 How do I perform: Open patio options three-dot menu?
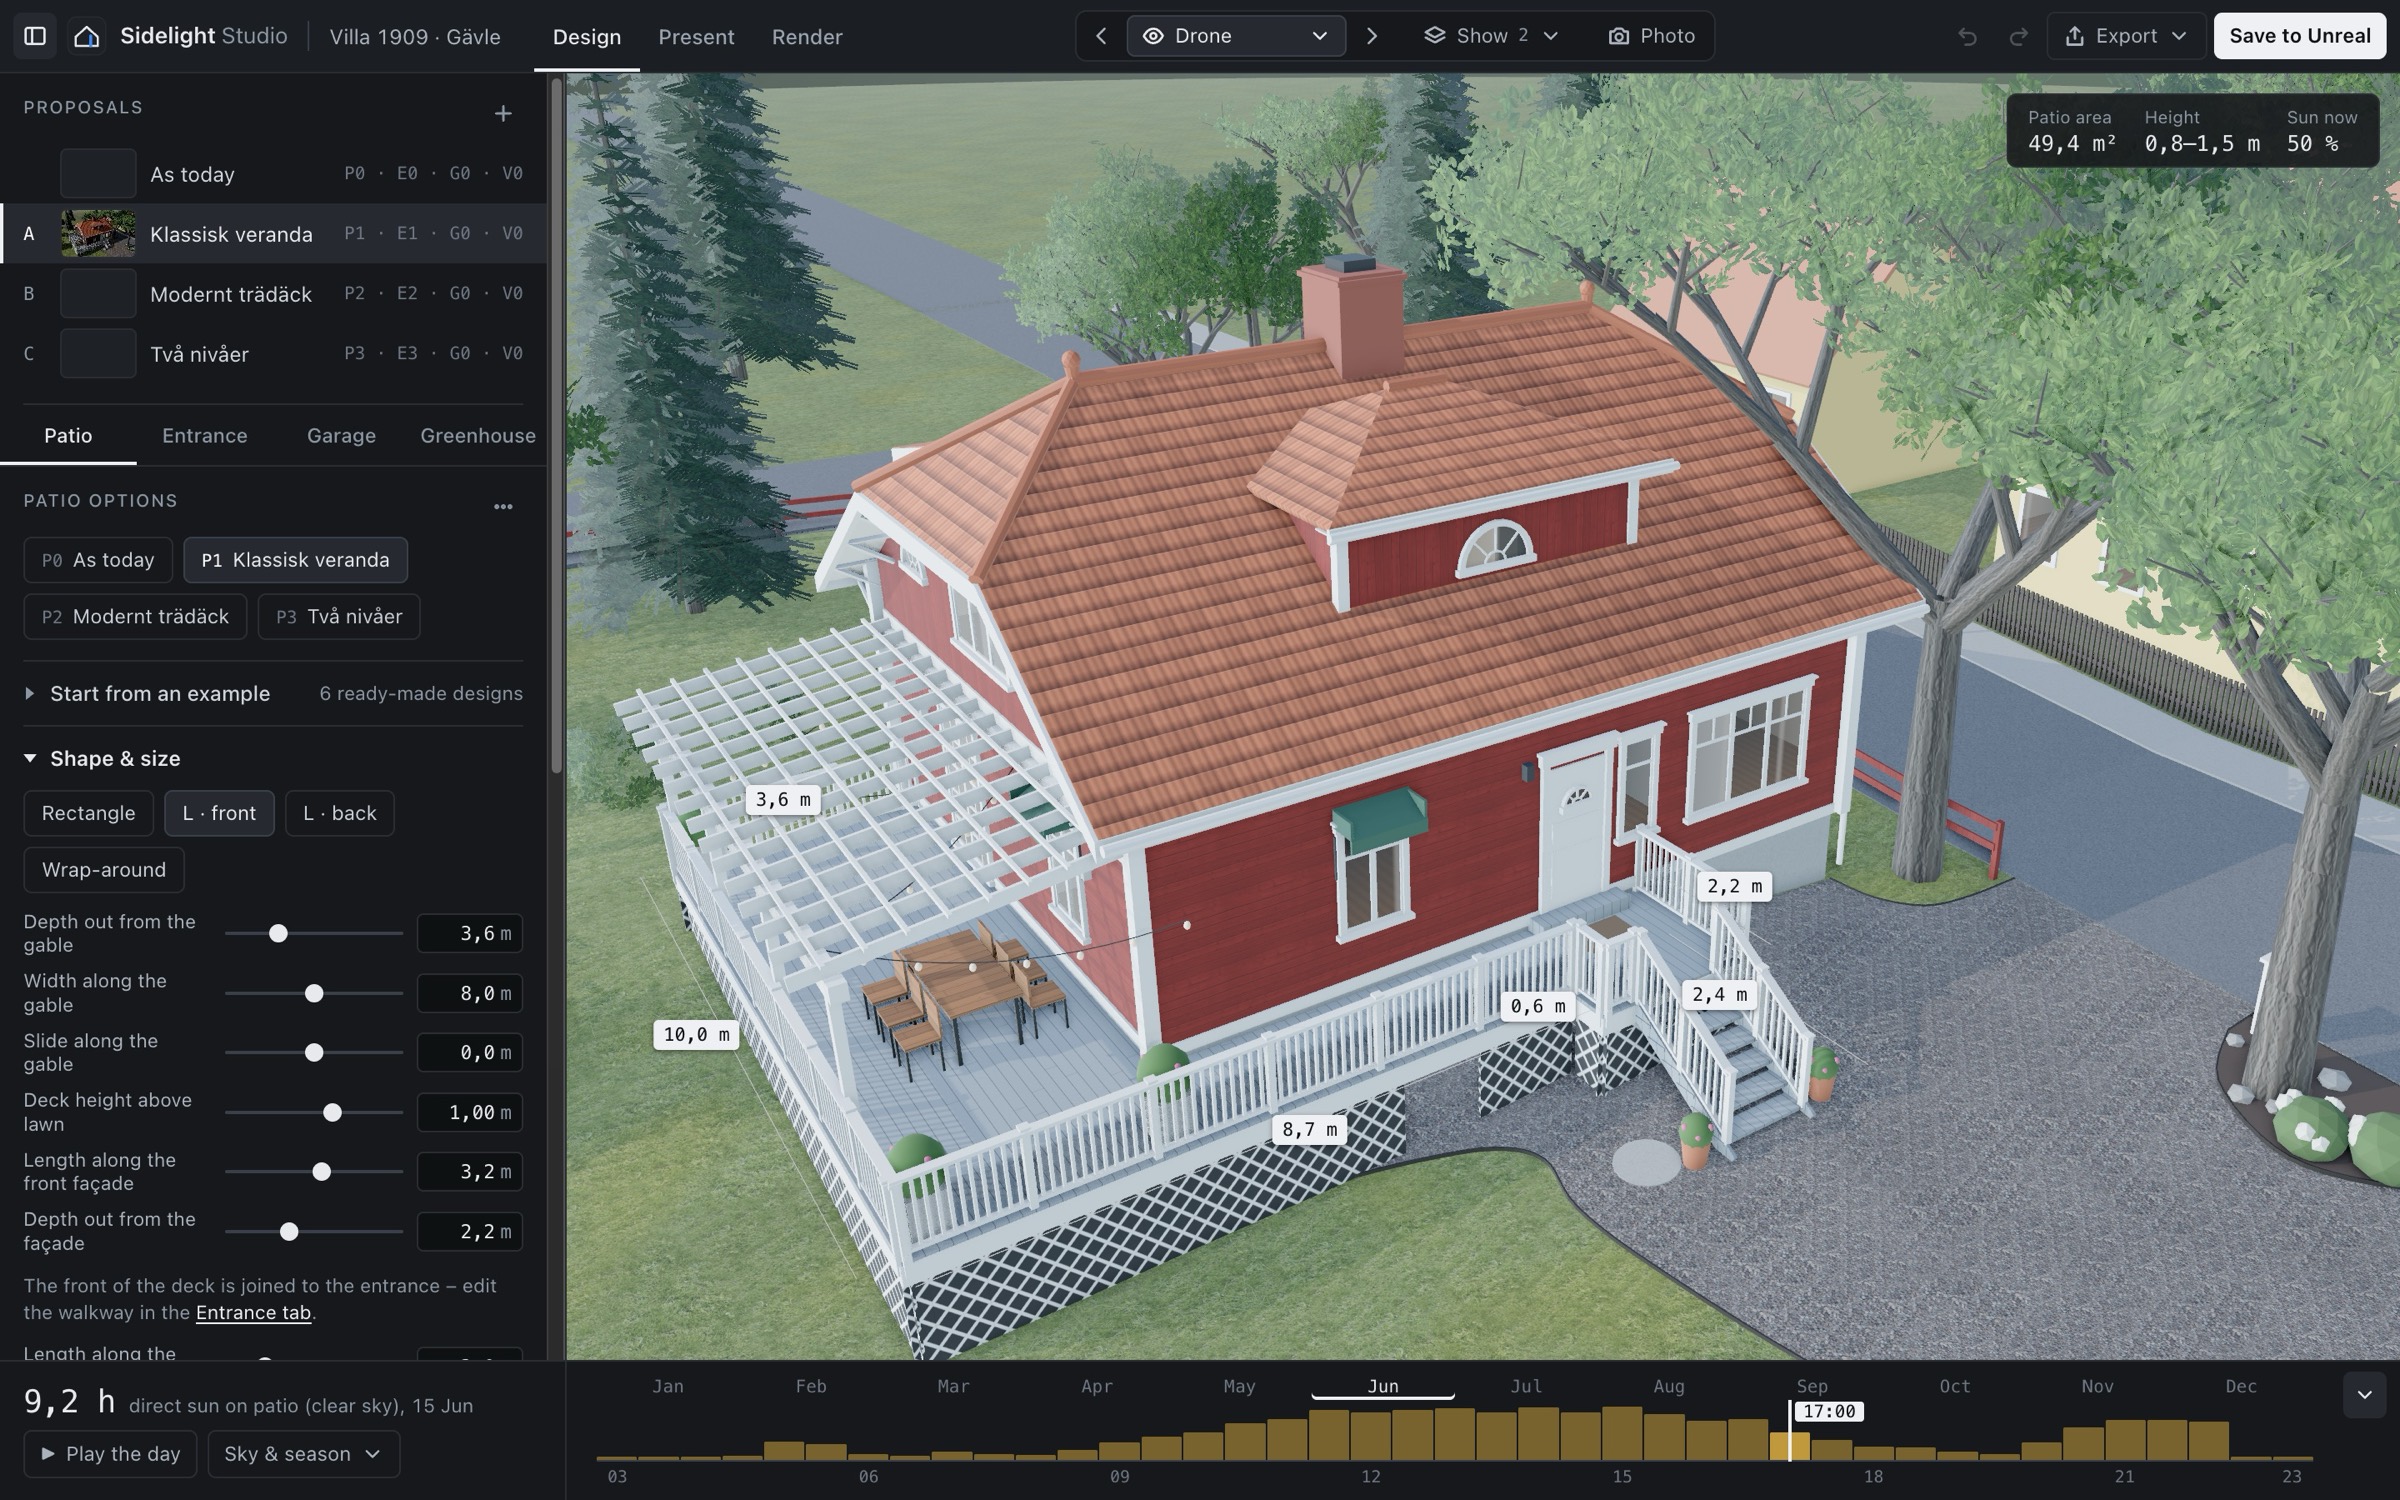coord(503,507)
